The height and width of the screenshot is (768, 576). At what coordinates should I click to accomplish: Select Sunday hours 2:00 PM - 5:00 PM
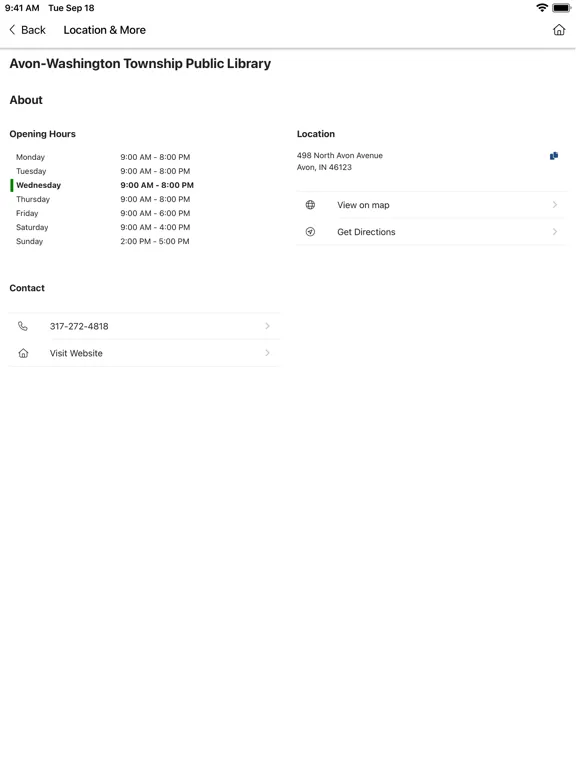155,241
